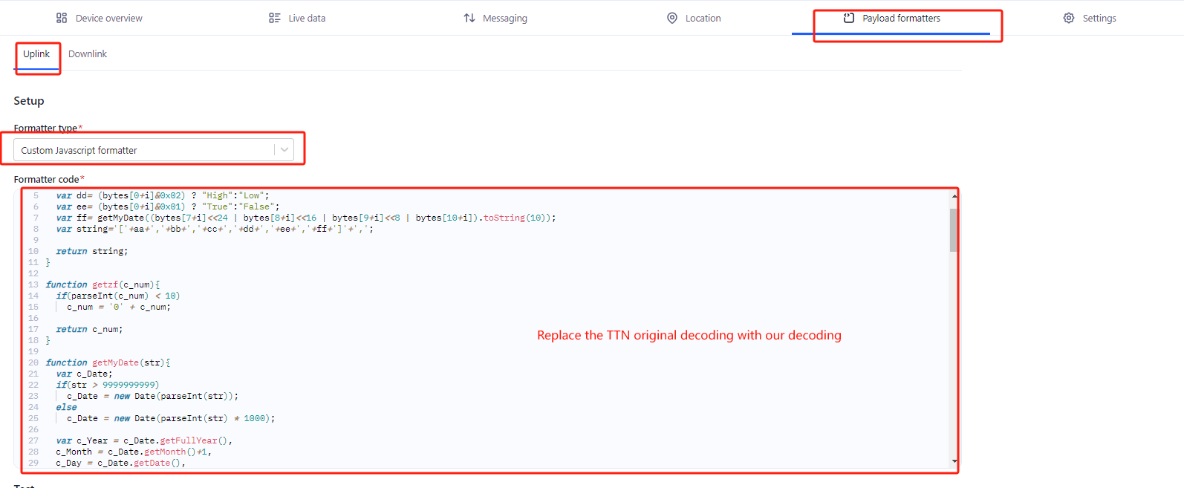
Task: Switch to the Live data tab
Action: 297,18
